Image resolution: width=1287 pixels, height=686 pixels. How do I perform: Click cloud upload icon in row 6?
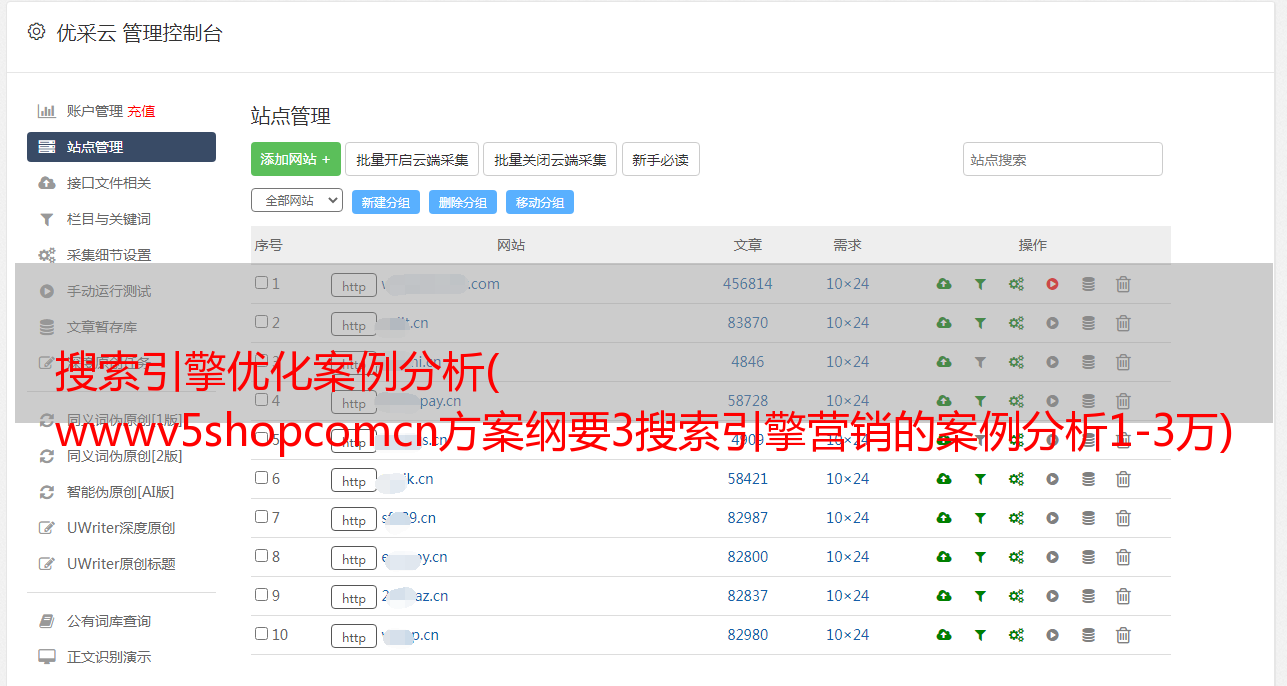[x=944, y=479]
